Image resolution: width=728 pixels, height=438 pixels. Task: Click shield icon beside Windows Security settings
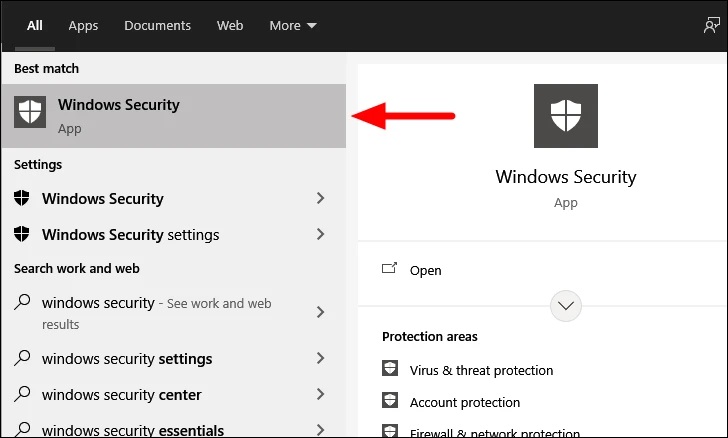[21, 234]
